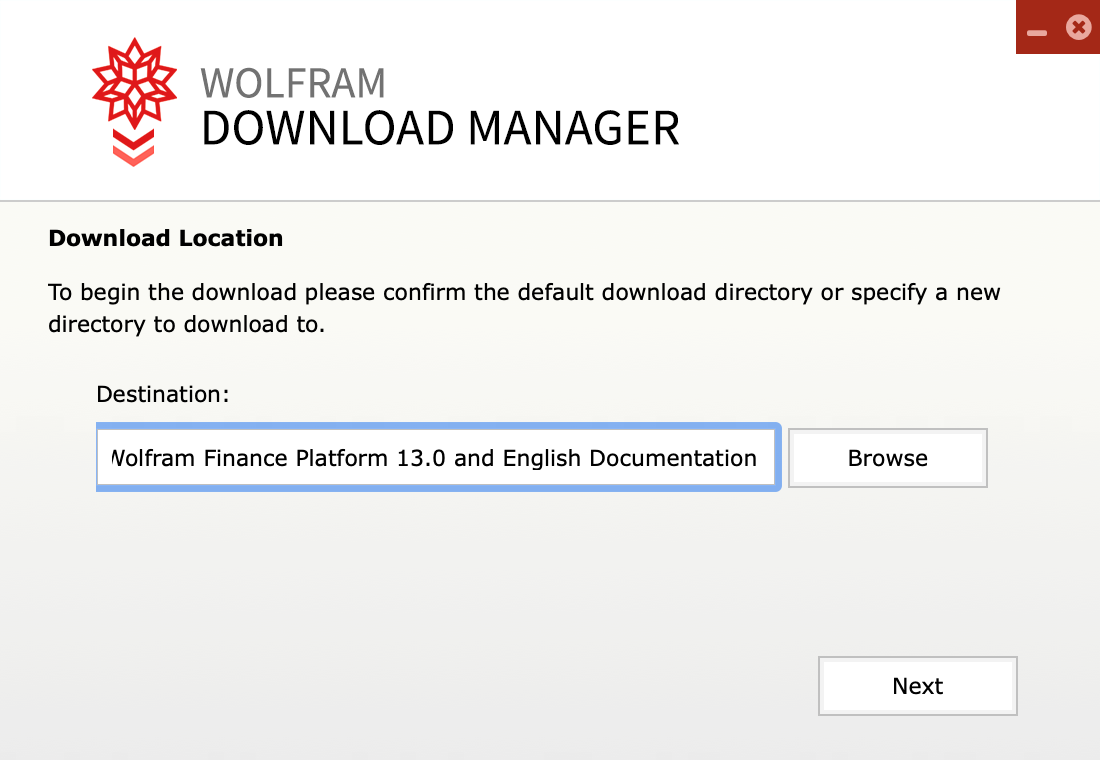Screen dimensions: 1100x760
Task: Click the downward arrows in the Wolfram logo
Action: (x=133, y=150)
